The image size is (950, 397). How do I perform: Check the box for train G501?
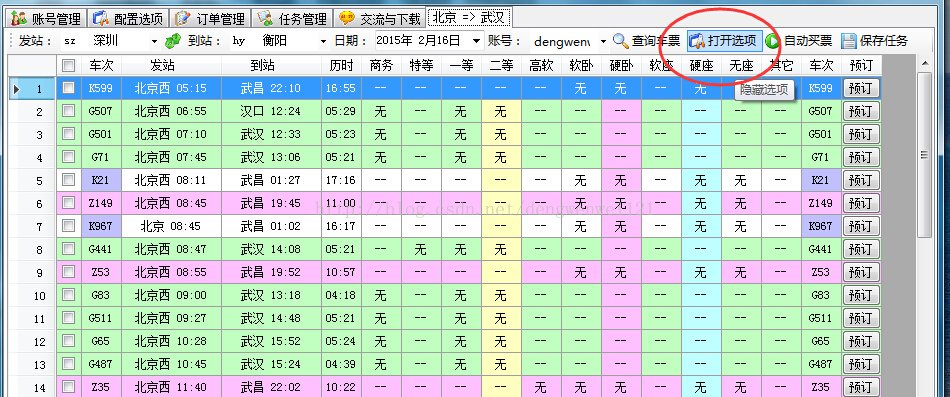(x=69, y=134)
